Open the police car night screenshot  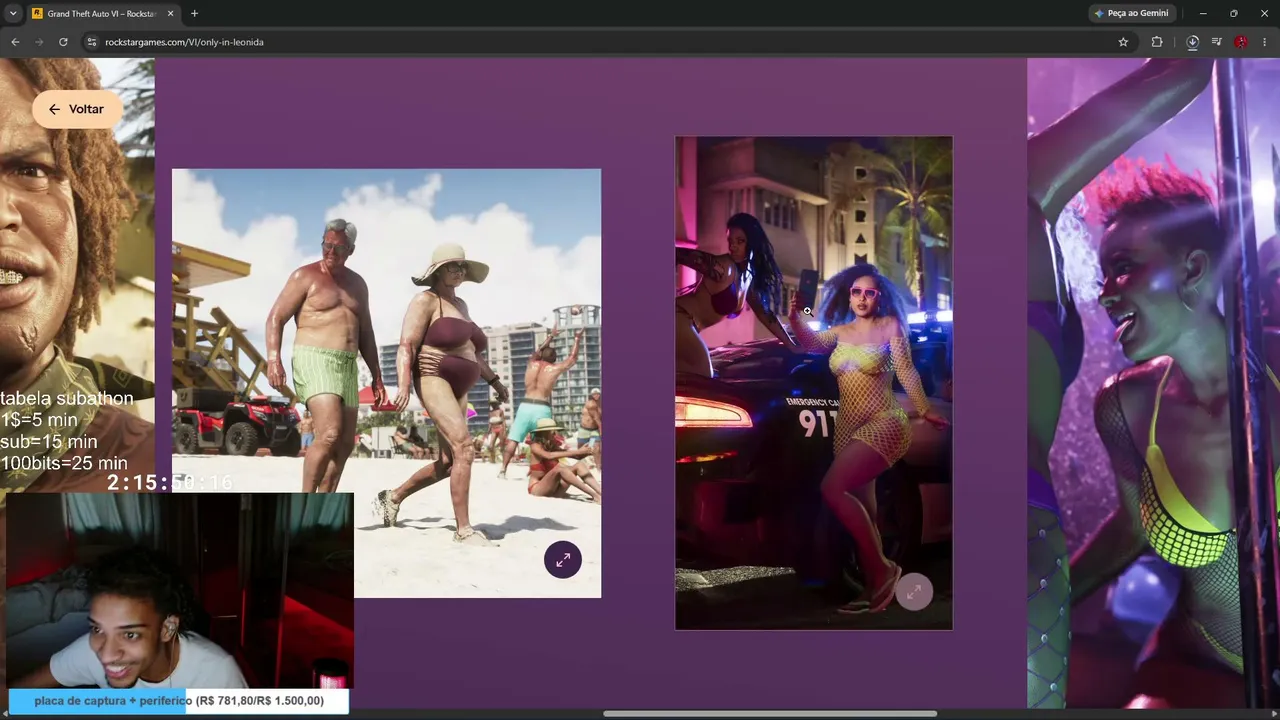pyautogui.click(x=814, y=383)
